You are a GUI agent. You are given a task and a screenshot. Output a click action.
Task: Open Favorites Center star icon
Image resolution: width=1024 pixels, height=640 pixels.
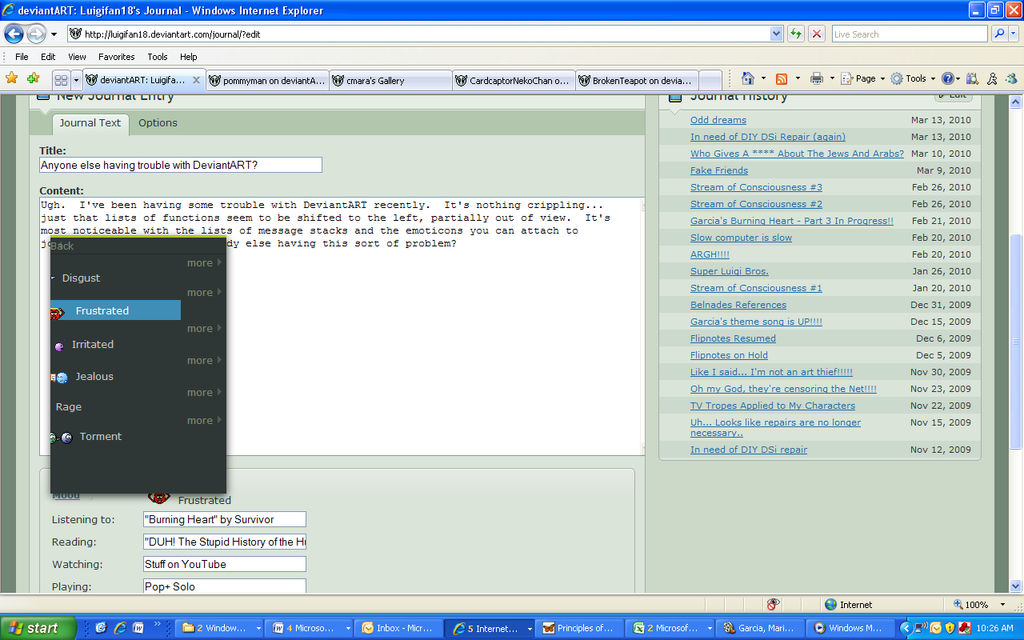point(12,78)
